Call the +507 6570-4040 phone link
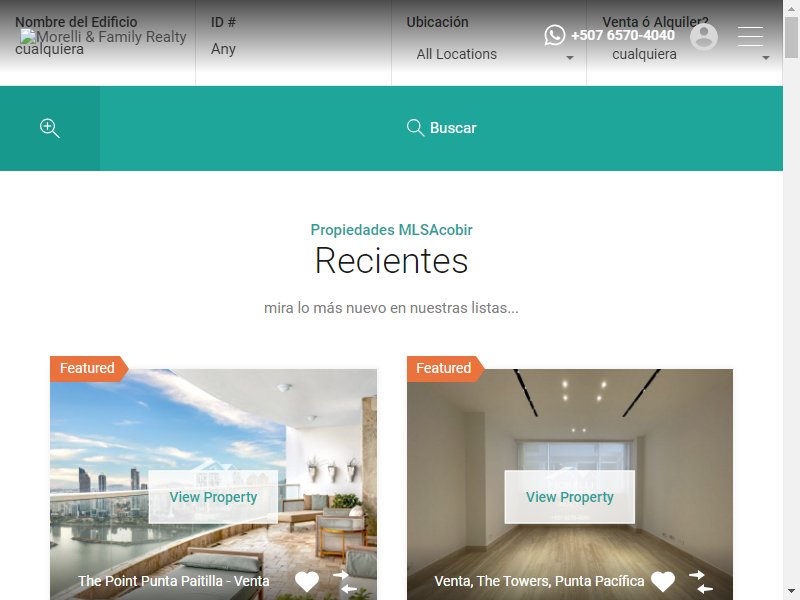 pos(622,35)
